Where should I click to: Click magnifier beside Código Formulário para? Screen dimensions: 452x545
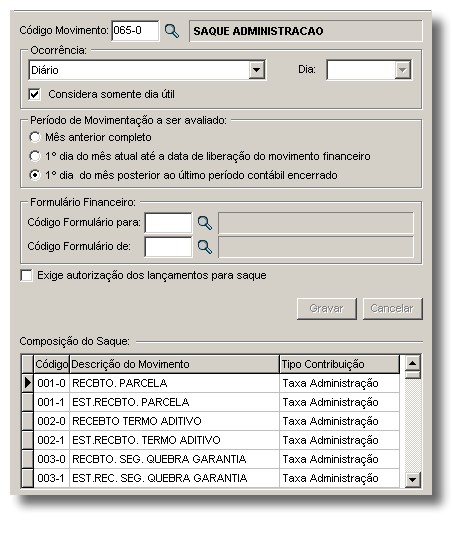point(204,223)
